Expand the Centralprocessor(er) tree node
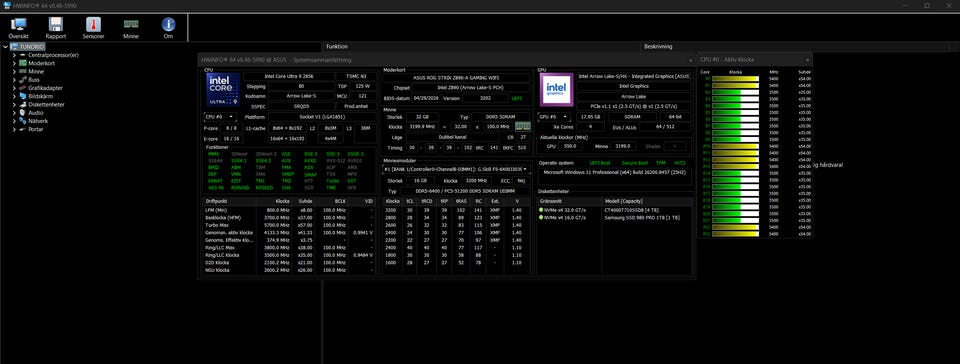The width and height of the screenshot is (960, 364). [14, 55]
